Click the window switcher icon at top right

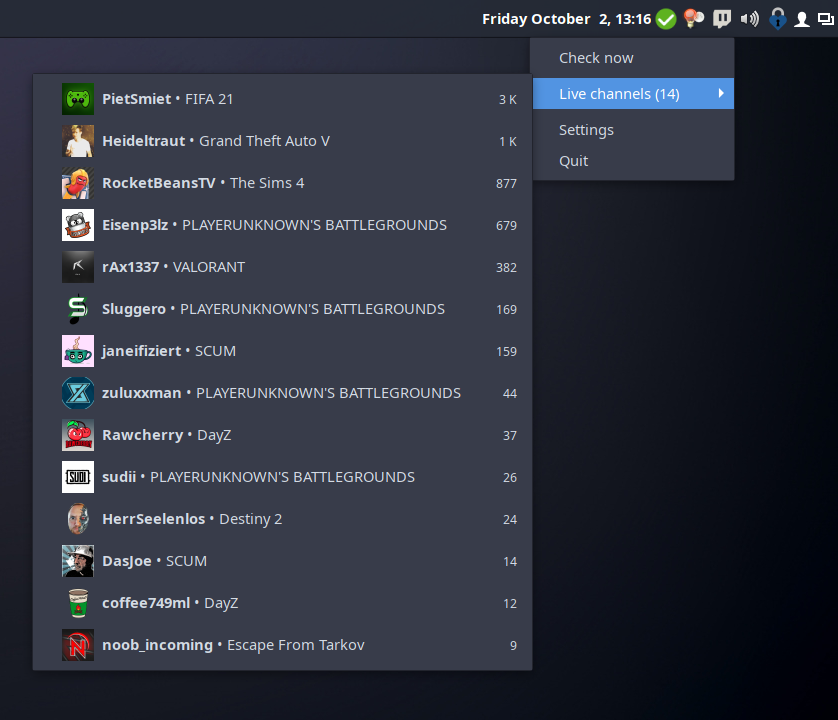coord(825,18)
